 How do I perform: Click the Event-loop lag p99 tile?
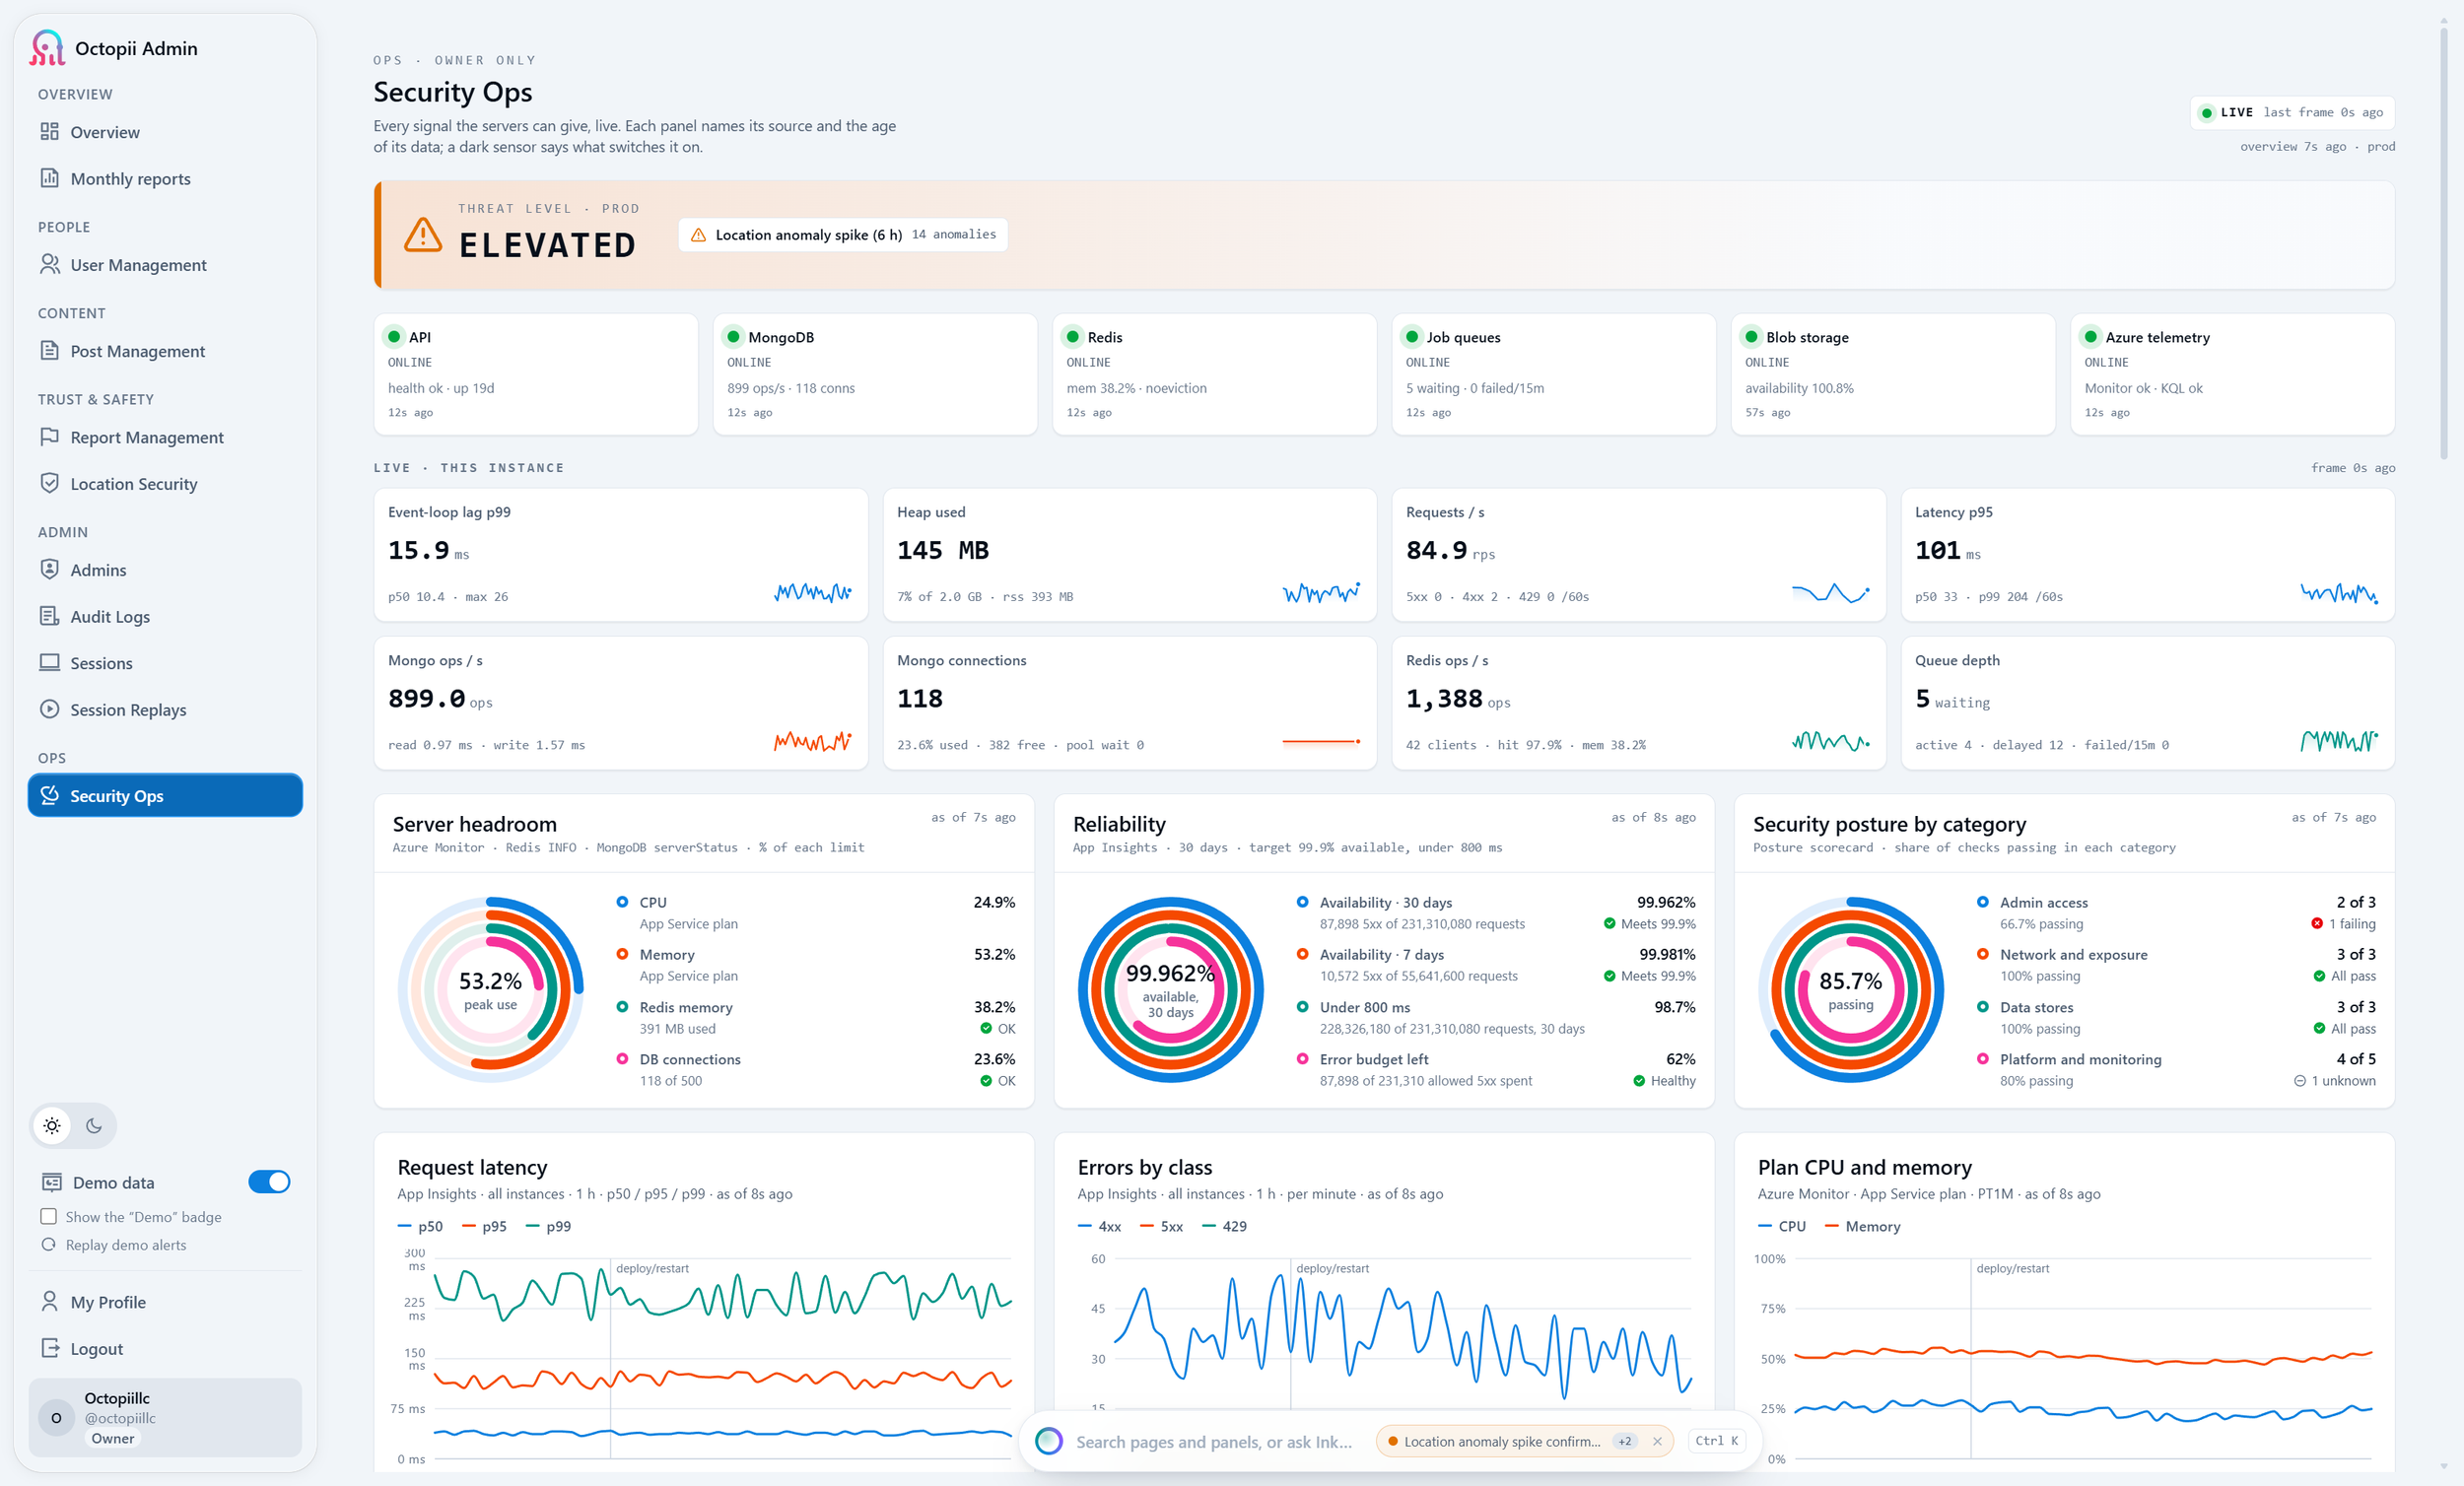pyautogui.click(x=620, y=554)
